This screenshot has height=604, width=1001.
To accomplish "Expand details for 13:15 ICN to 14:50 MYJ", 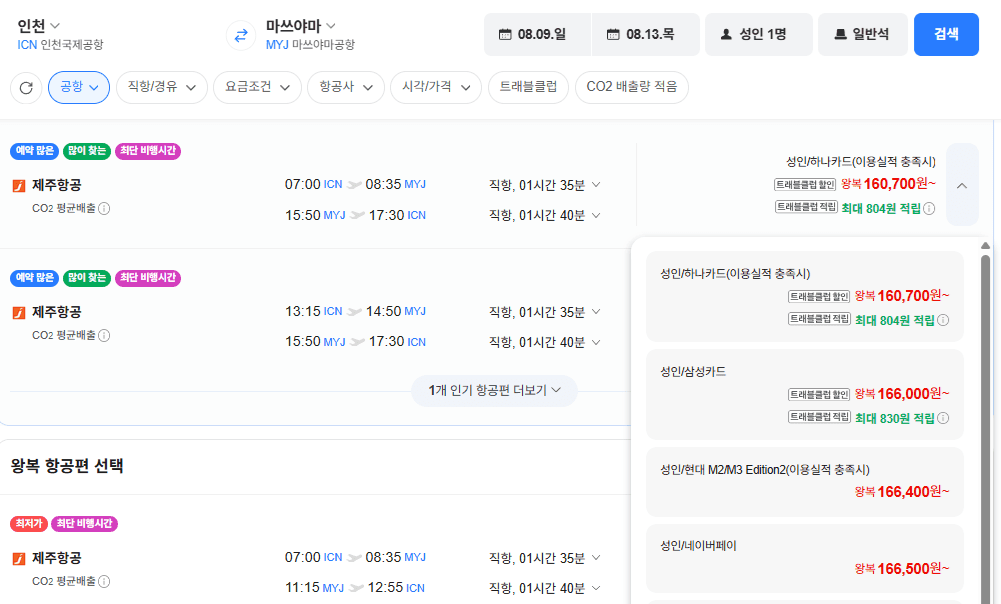I will 596,312.
